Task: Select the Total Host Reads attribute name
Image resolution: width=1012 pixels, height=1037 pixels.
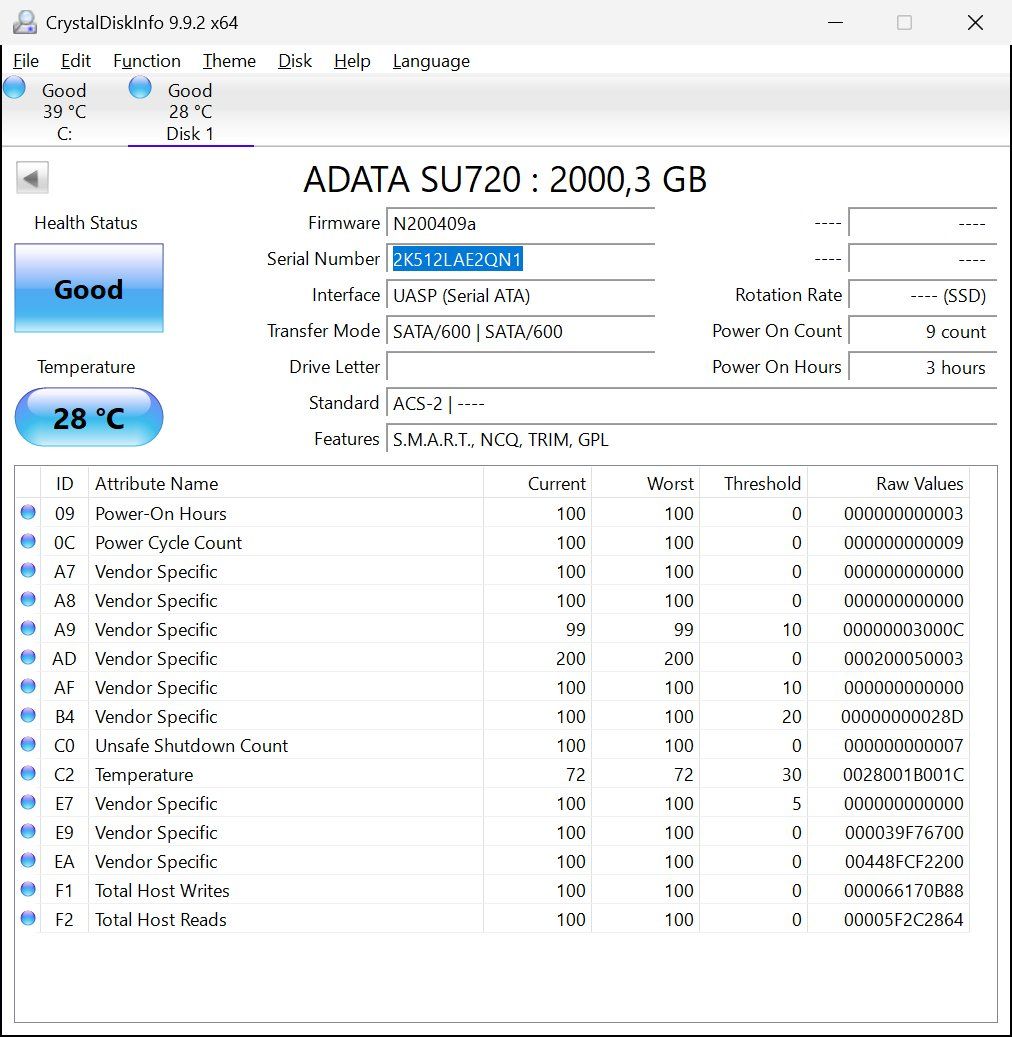Action: click(161, 920)
